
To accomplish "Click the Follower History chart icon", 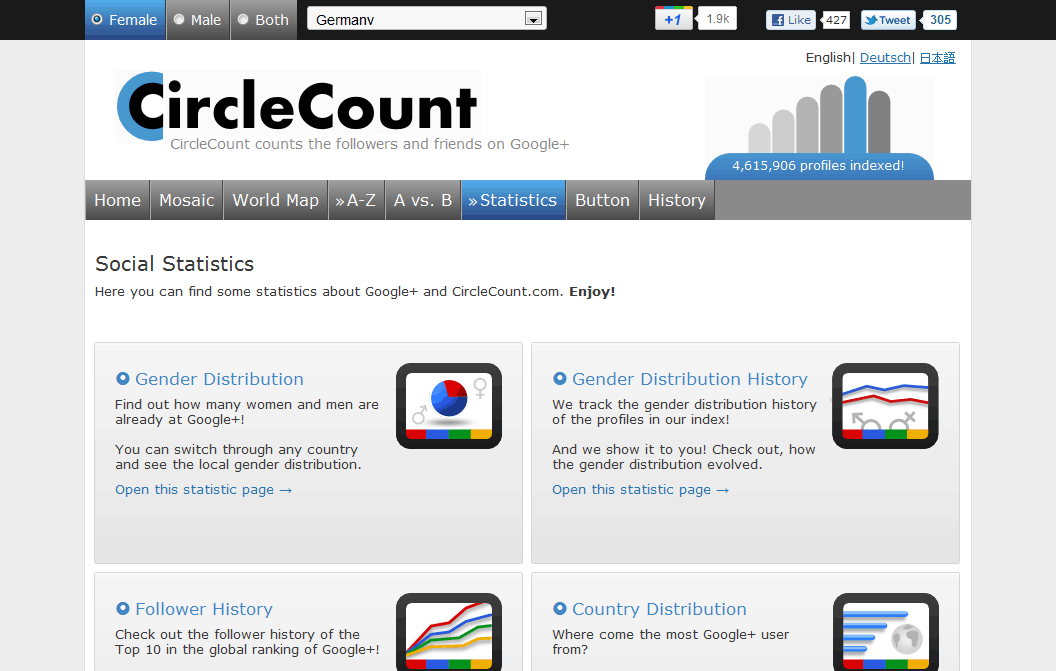I will tap(449, 632).
